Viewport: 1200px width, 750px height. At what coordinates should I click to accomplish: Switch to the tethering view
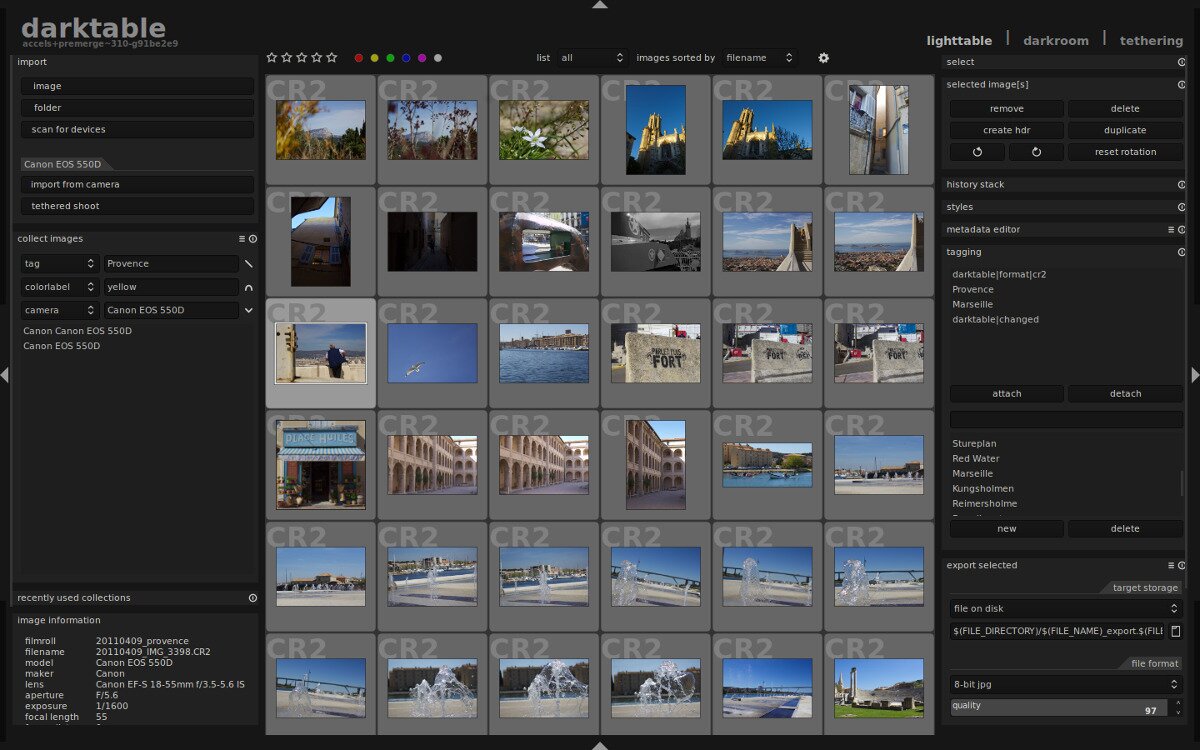click(x=1151, y=40)
